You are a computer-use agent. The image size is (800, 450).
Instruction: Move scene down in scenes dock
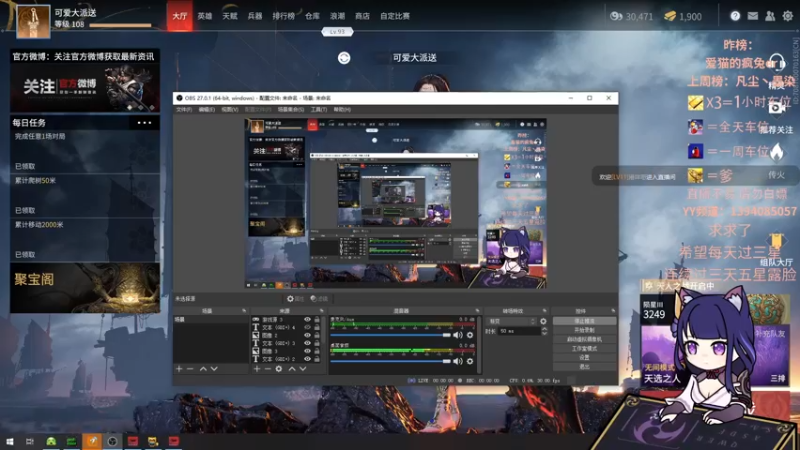214,368
